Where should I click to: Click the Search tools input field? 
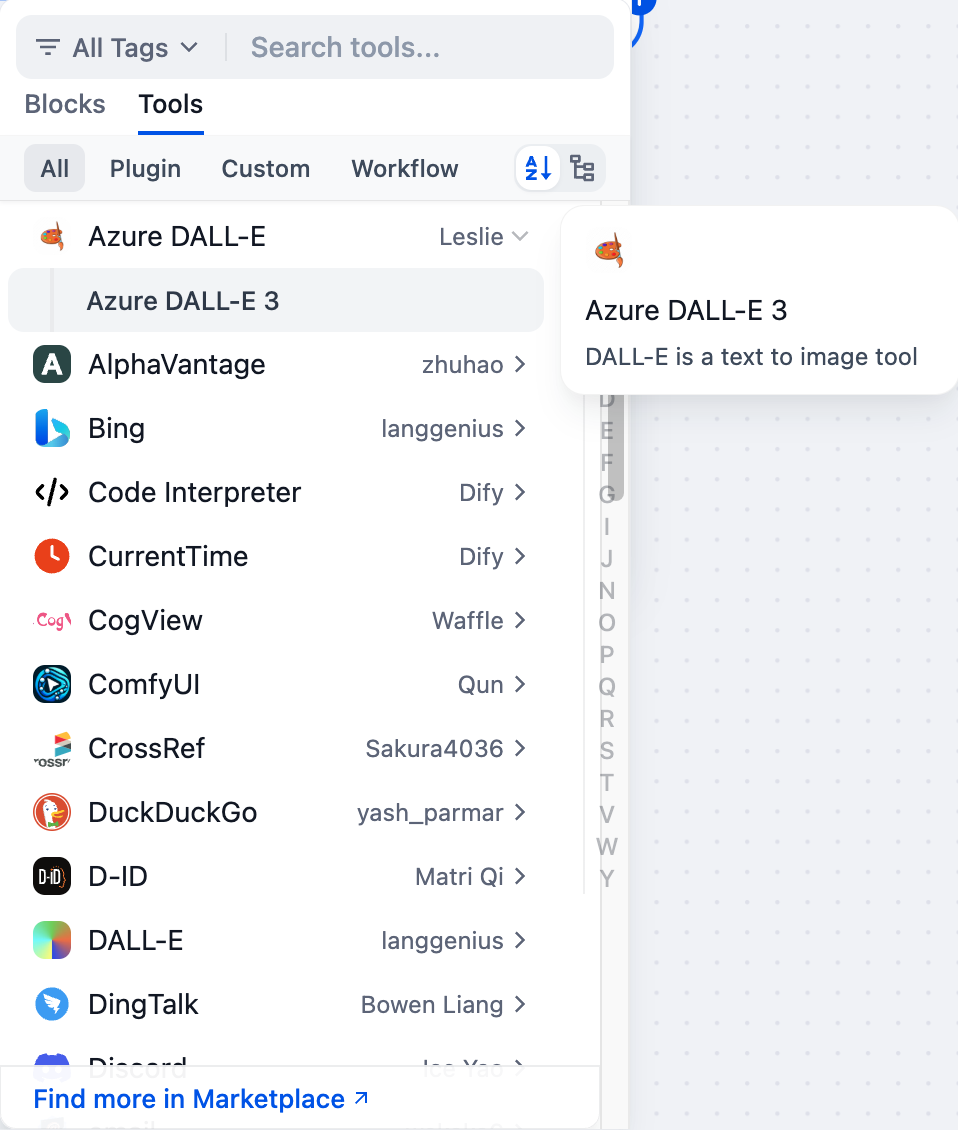[420, 47]
